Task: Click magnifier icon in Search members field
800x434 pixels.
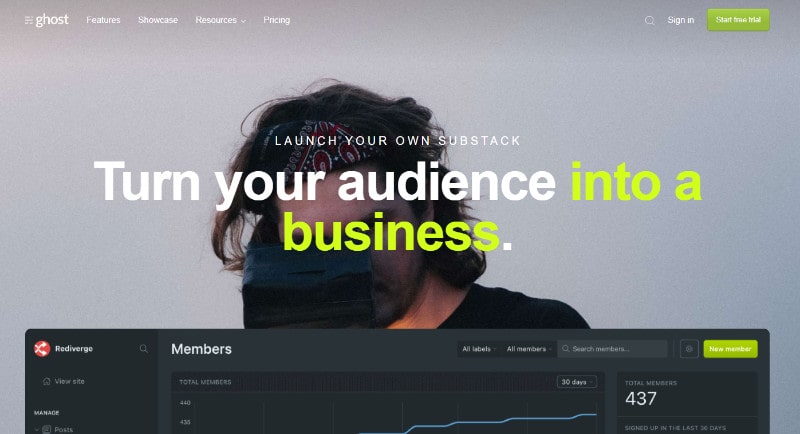Action: click(565, 349)
